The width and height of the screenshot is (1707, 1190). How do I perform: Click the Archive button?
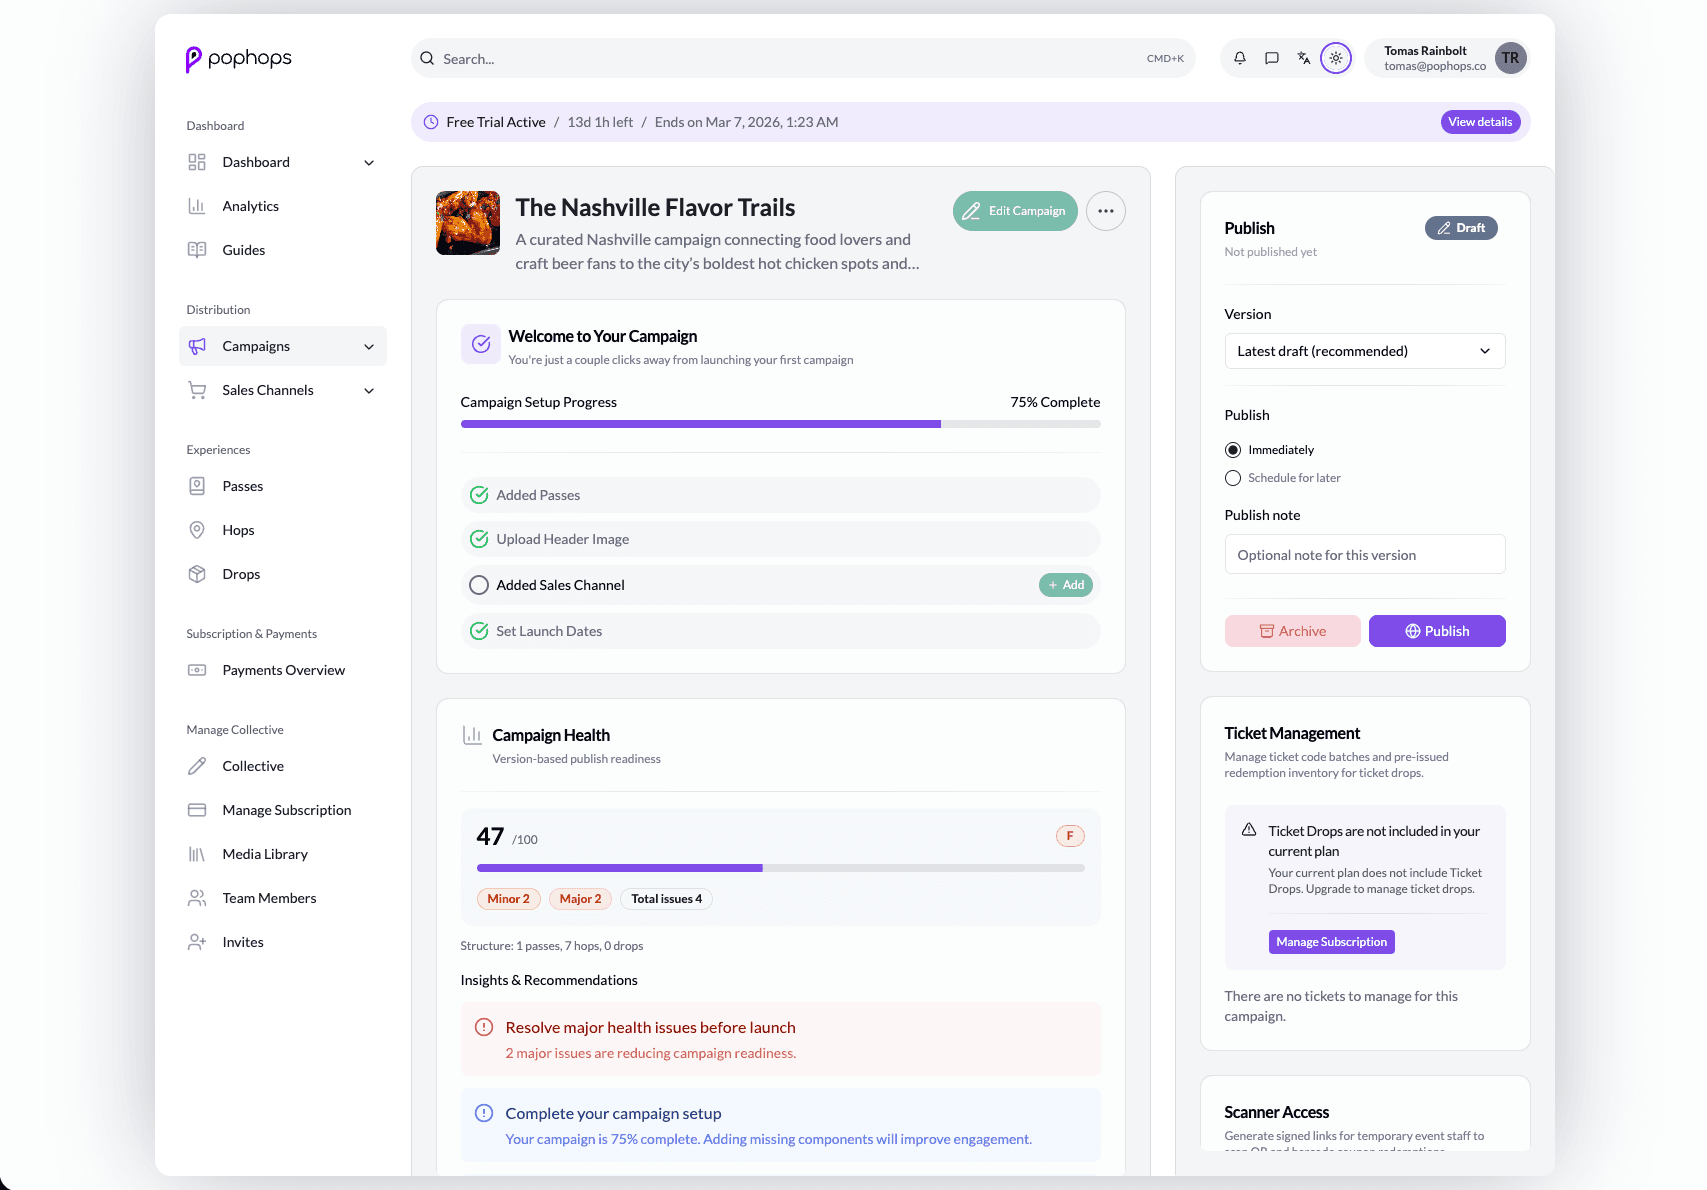click(1292, 631)
